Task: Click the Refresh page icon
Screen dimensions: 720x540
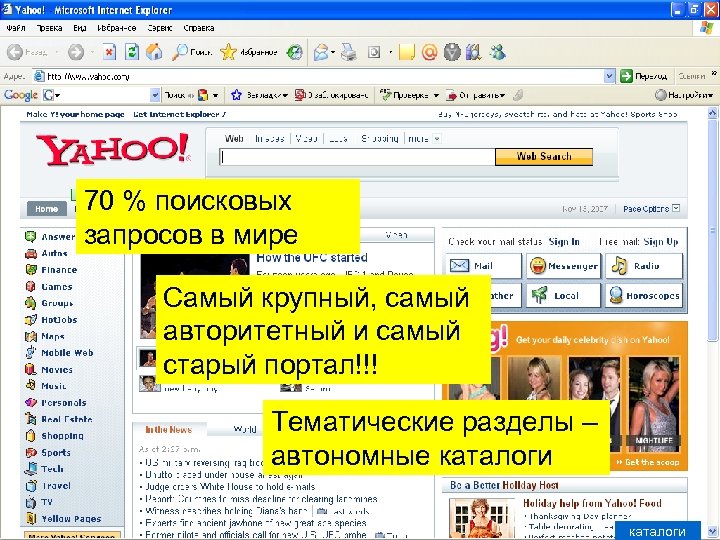Action: (x=132, y=52)
